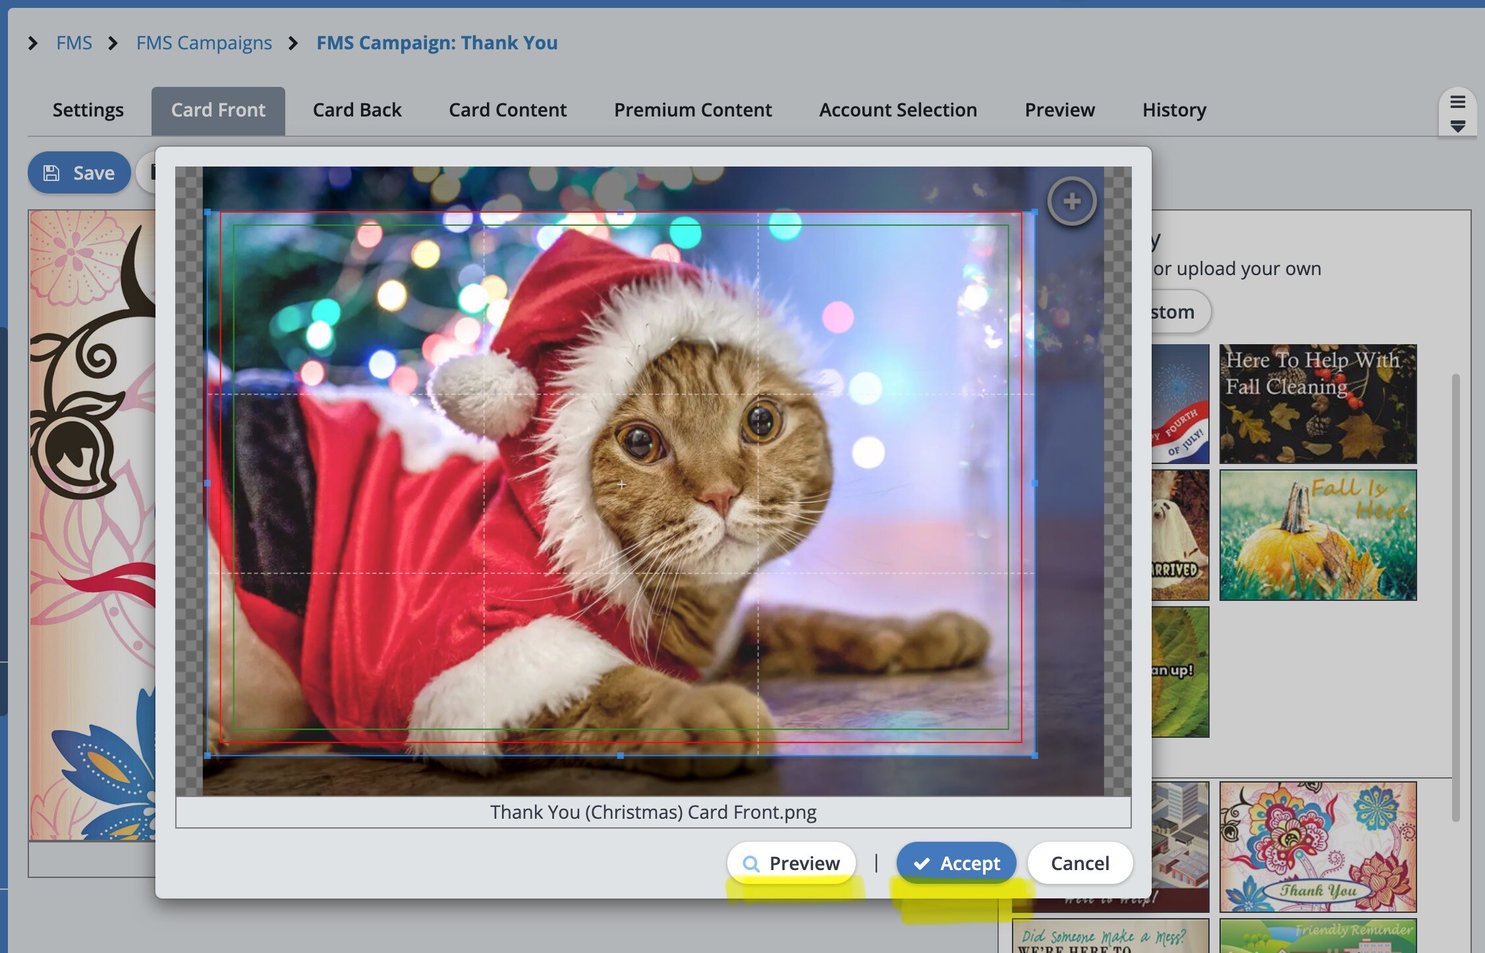Click the zoom-in plus icon on image
The image size is (1485, 953).
click(x=1071, y=201)
